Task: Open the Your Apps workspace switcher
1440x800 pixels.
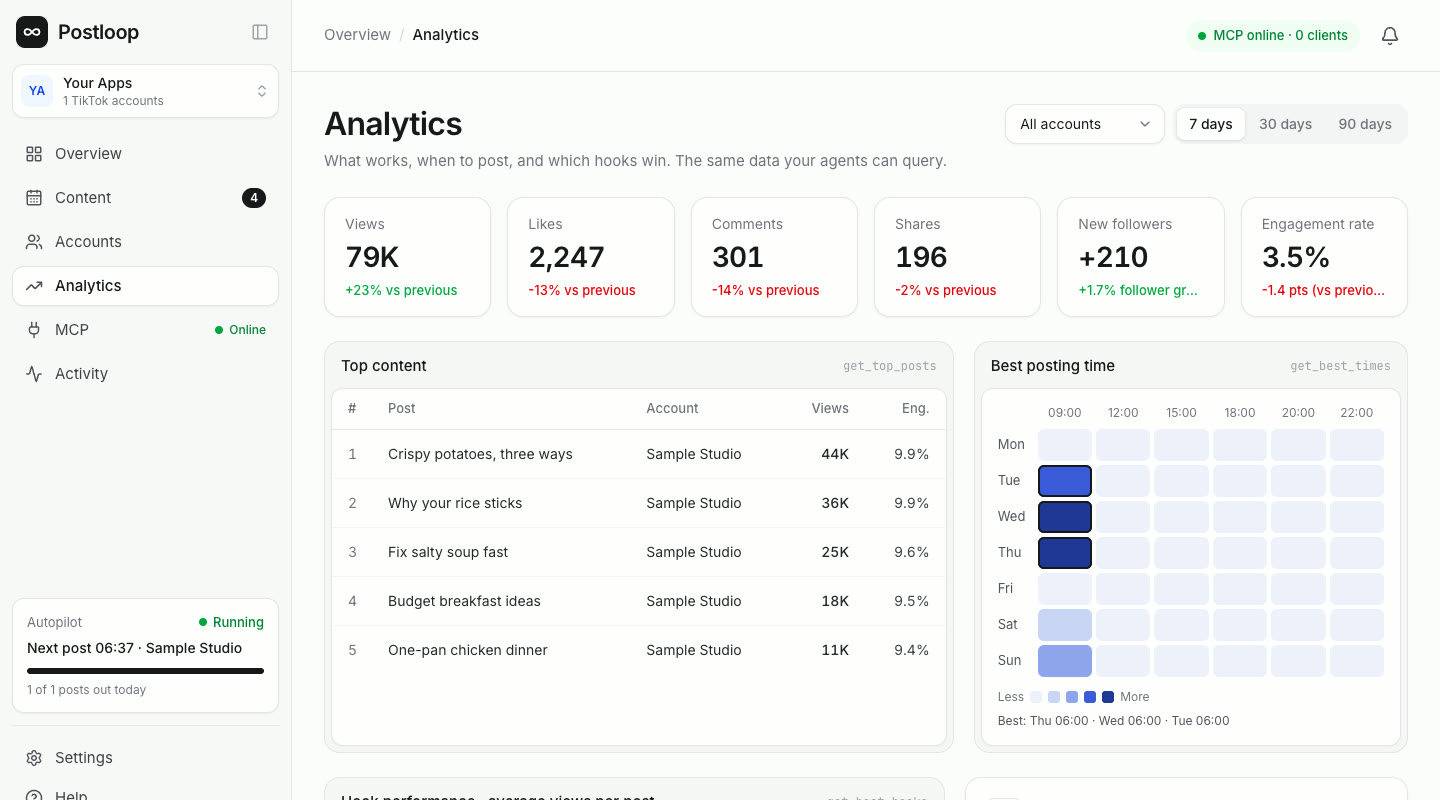Action: tap(145, 91)
